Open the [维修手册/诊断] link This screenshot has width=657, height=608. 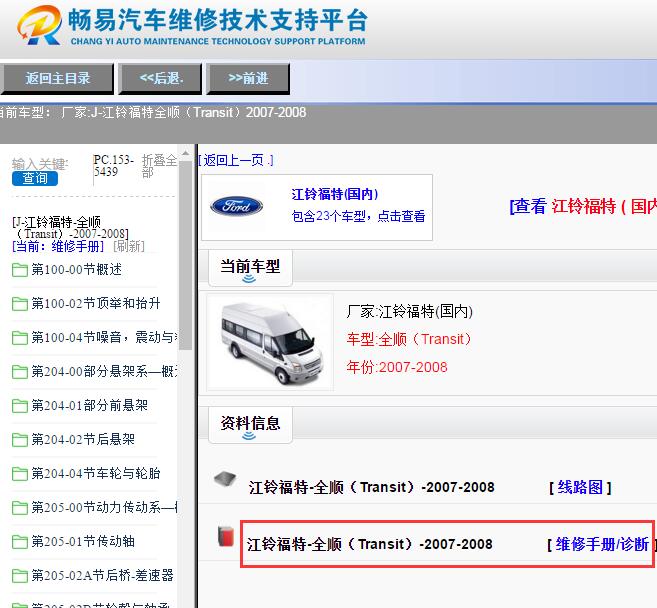tap(602, 544)
